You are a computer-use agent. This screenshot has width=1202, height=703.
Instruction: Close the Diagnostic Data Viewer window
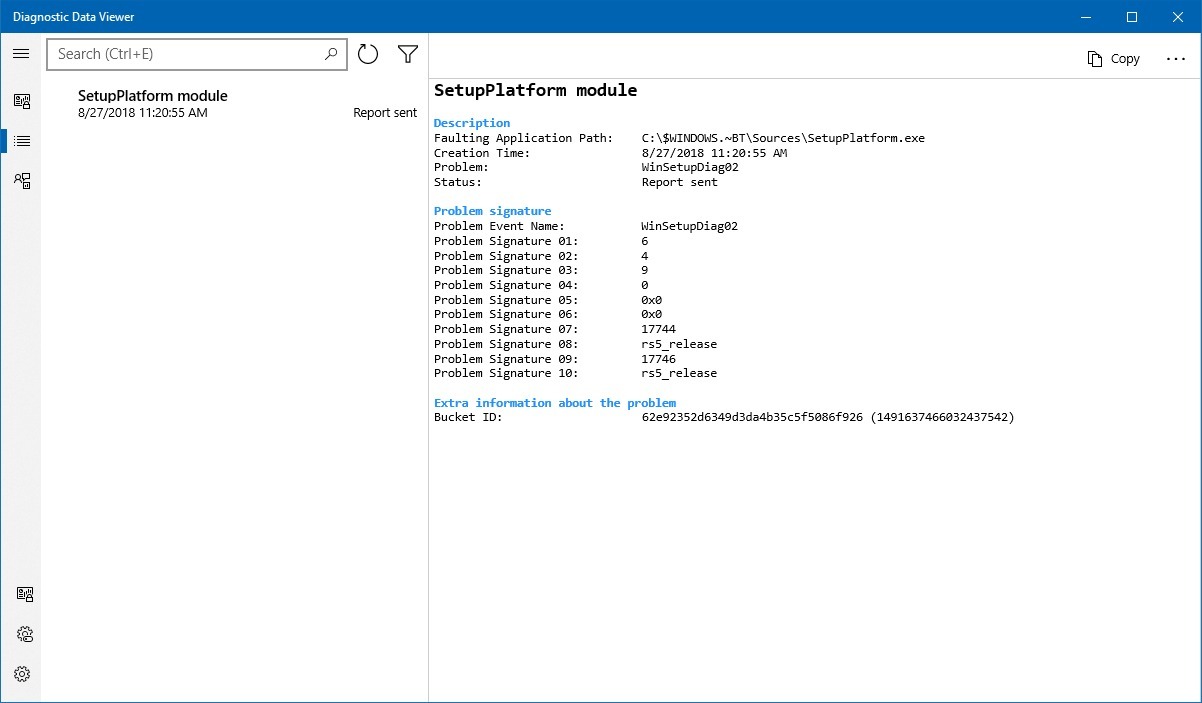[x=1178, y=17]
